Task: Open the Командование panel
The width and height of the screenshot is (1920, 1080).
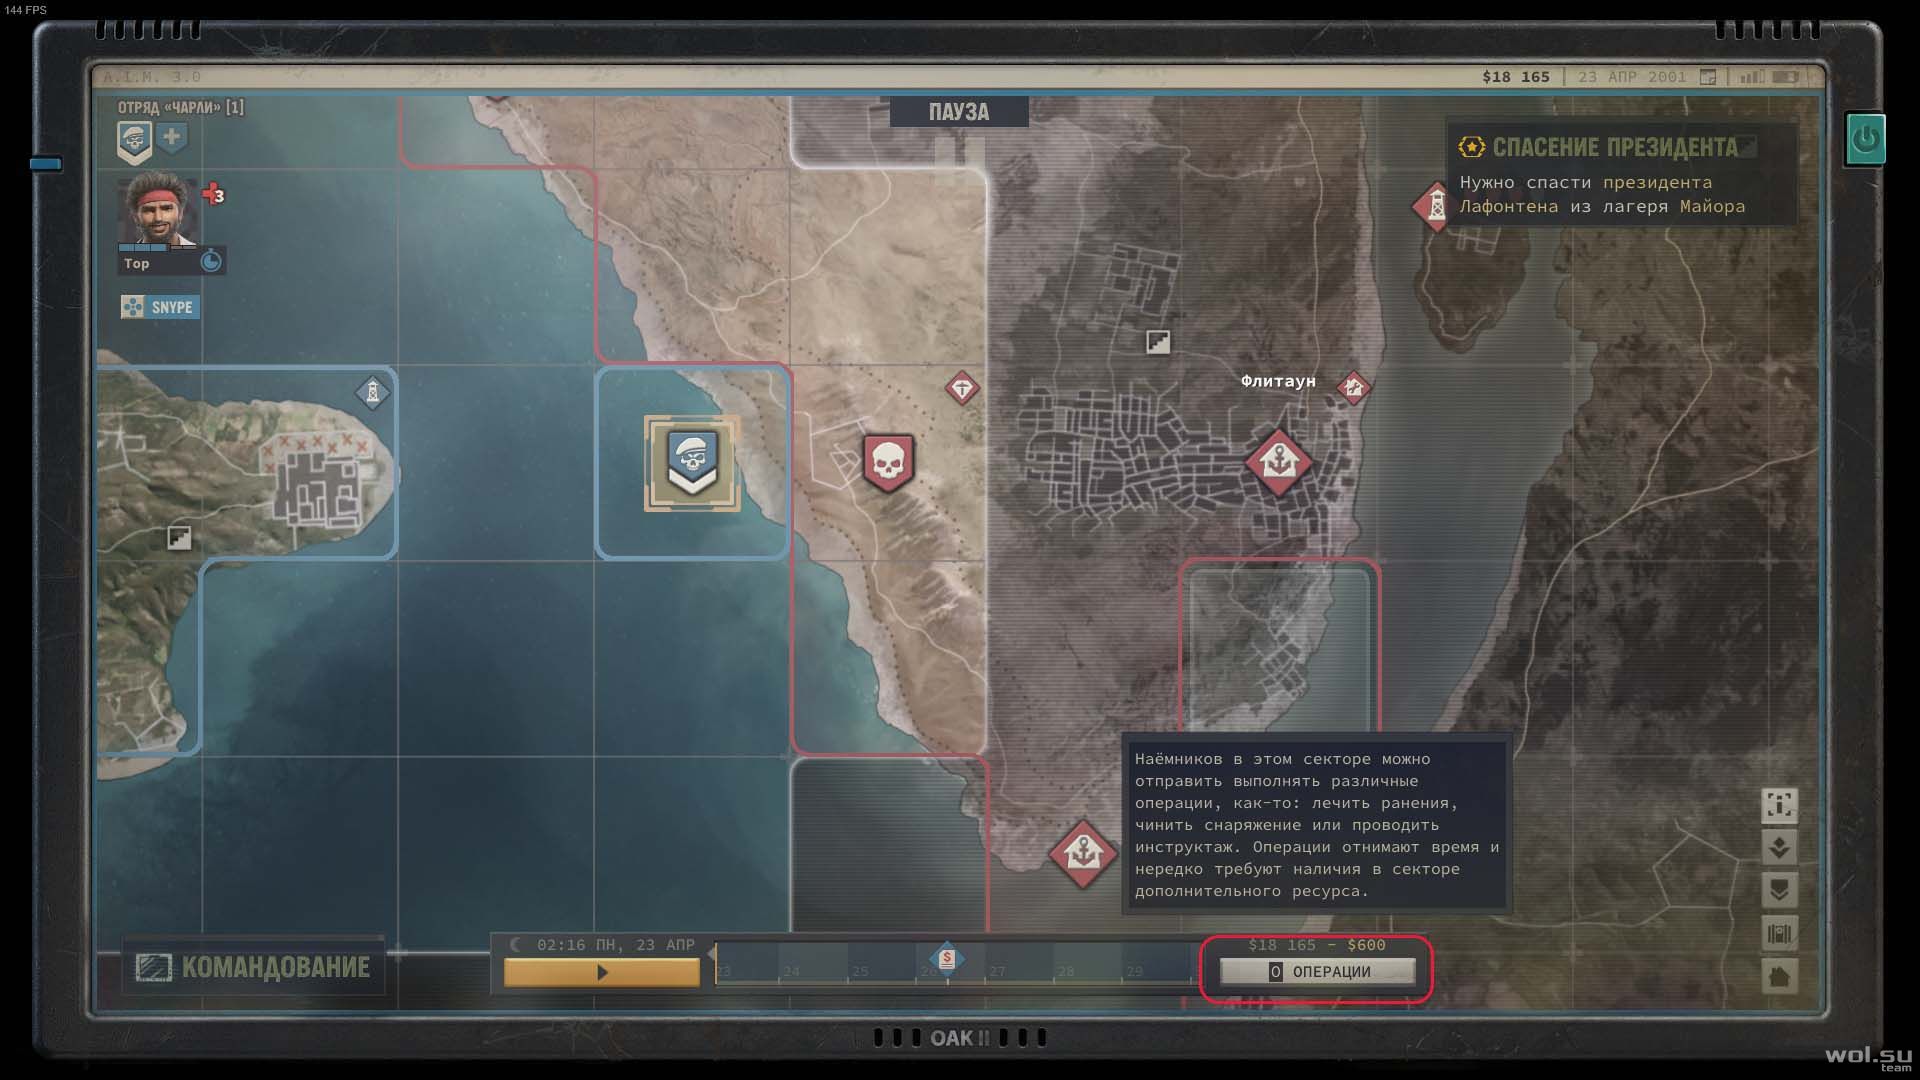Action: pos(254,967)
